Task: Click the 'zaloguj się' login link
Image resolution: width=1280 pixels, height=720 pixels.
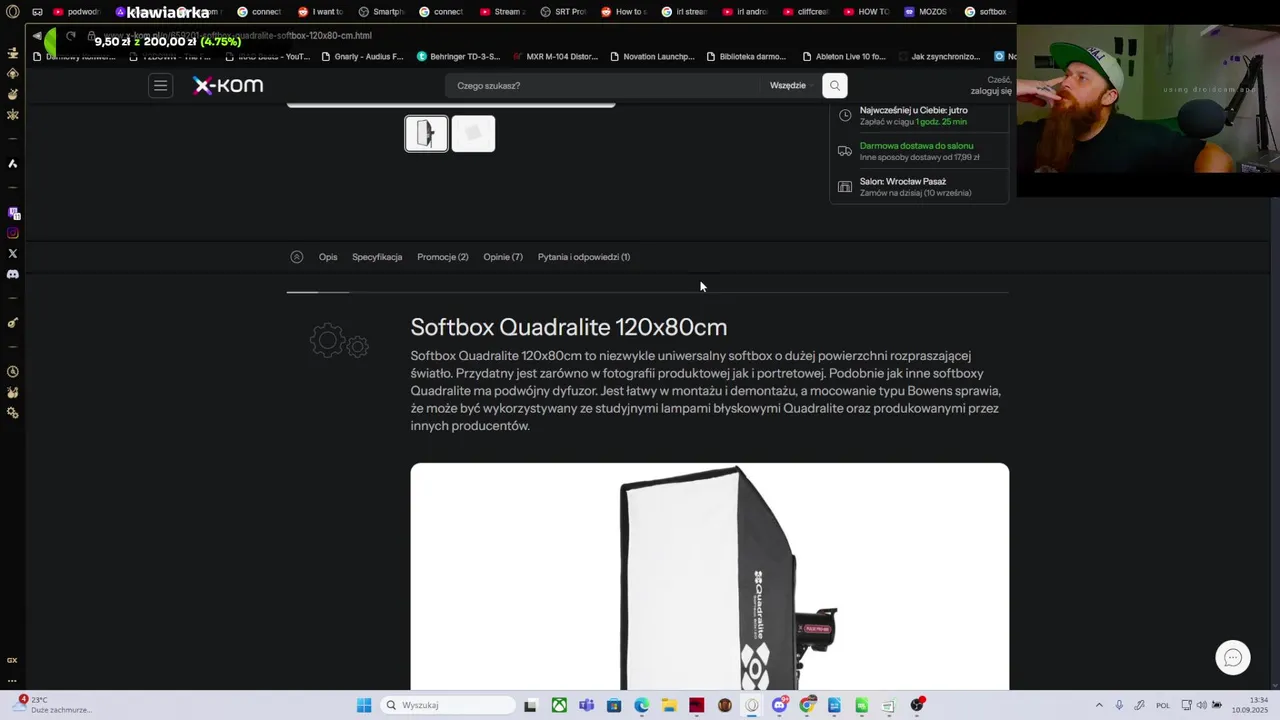Action: (991, 91)
